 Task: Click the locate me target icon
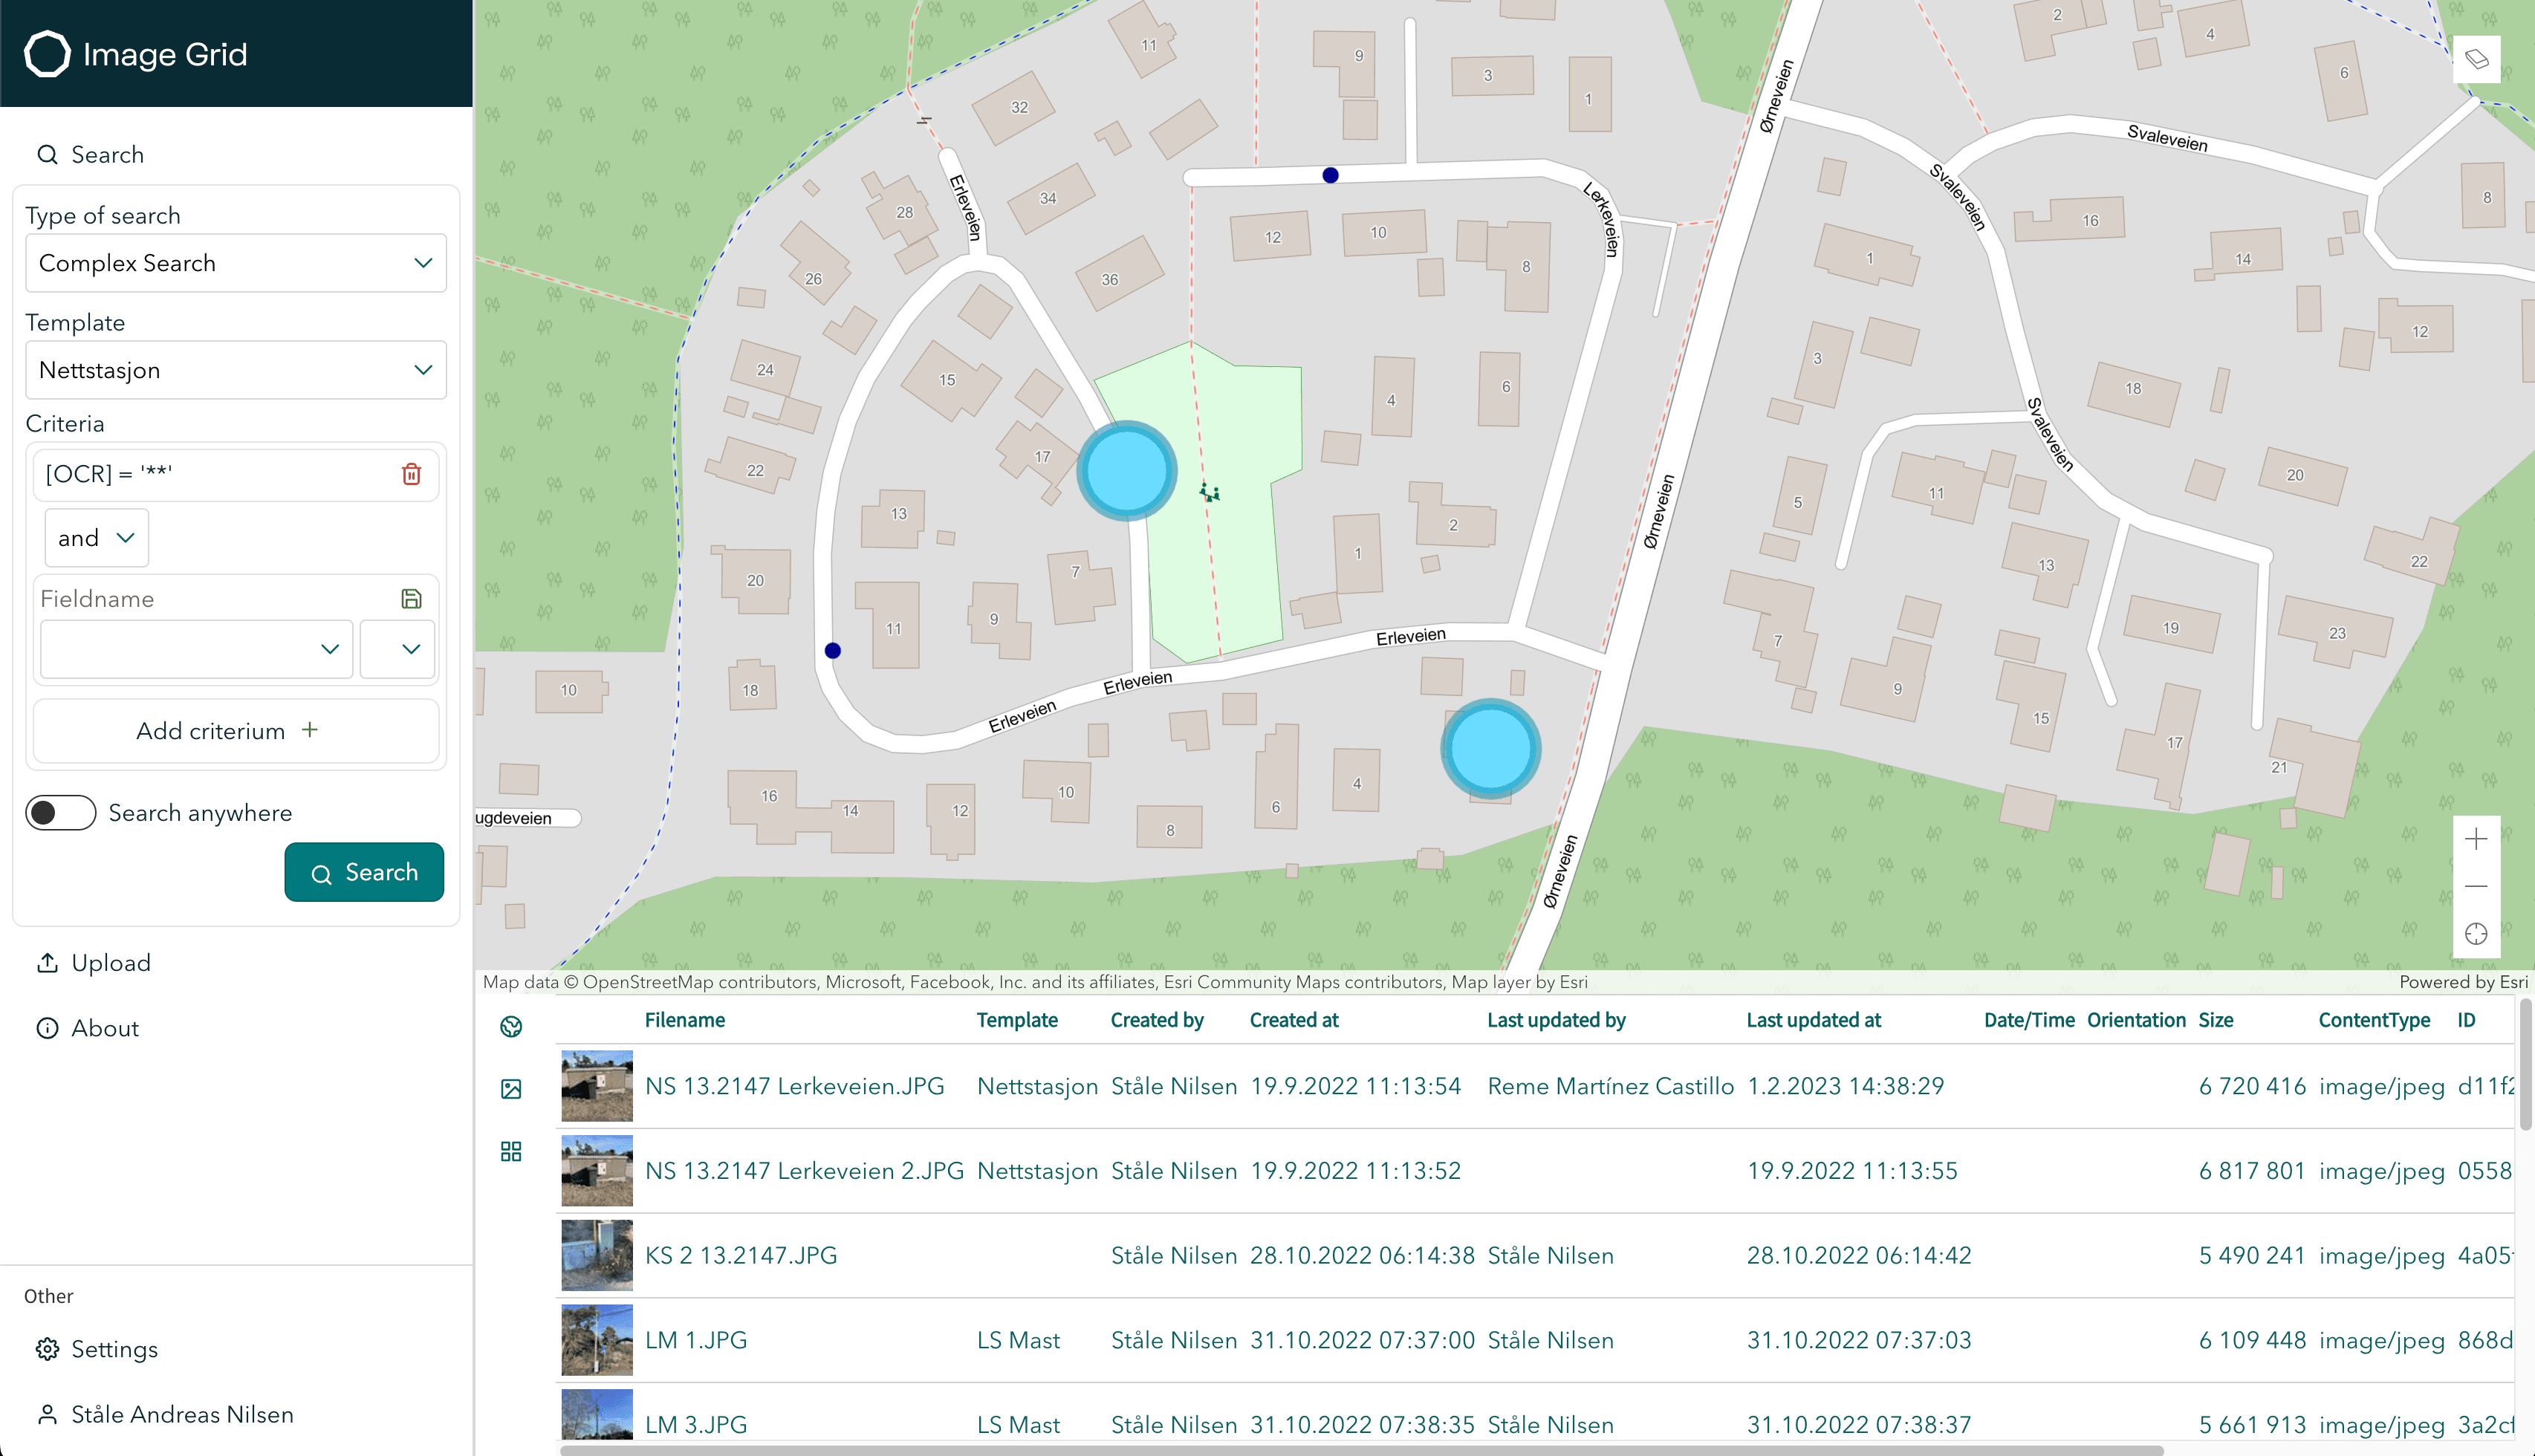(2476, 933)
